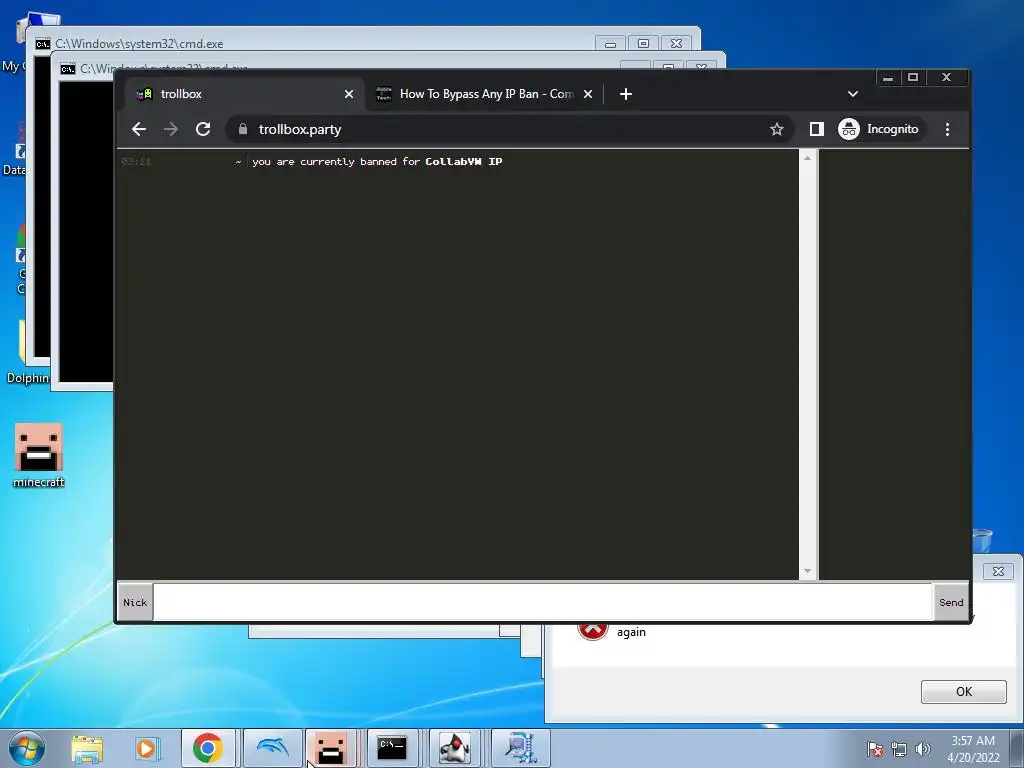
Task: Close the trollbox tab
Action: (349, 94)
